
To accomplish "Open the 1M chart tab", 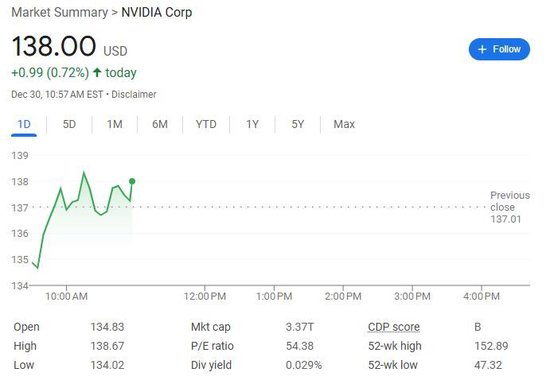I will click(115, 124).
